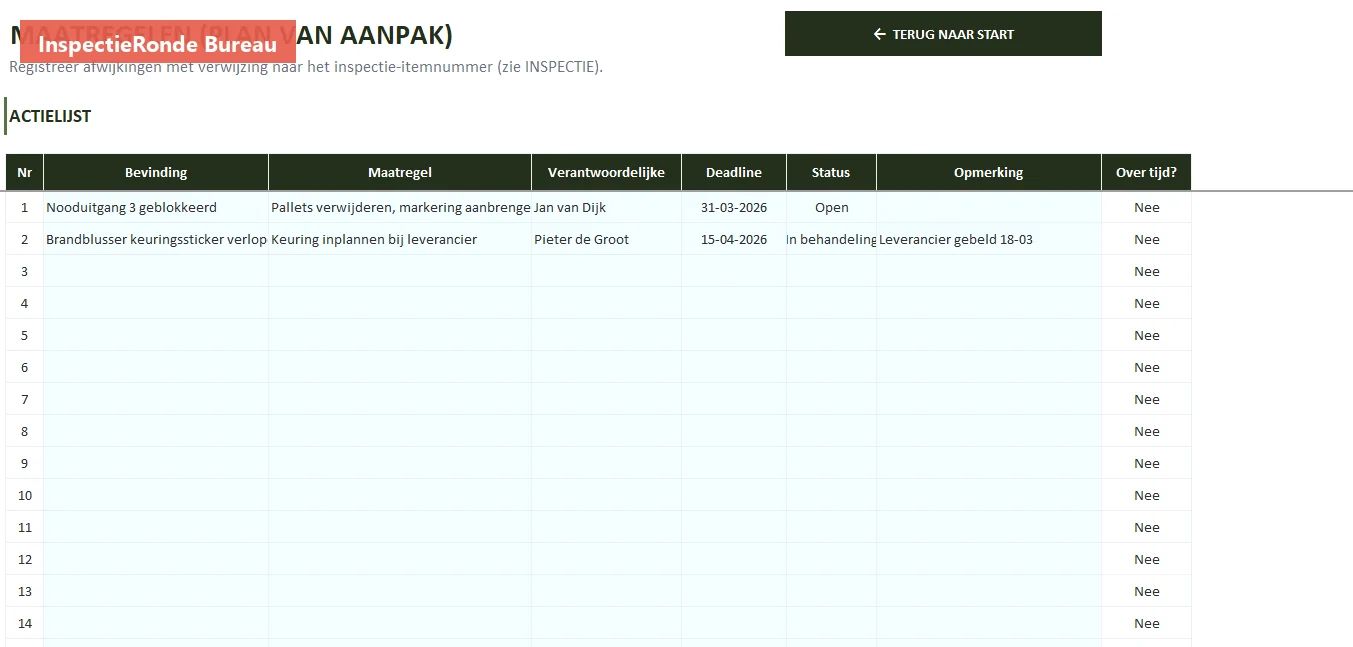Select the 'Pieter de Groot' cell

(x=606, y=239)
